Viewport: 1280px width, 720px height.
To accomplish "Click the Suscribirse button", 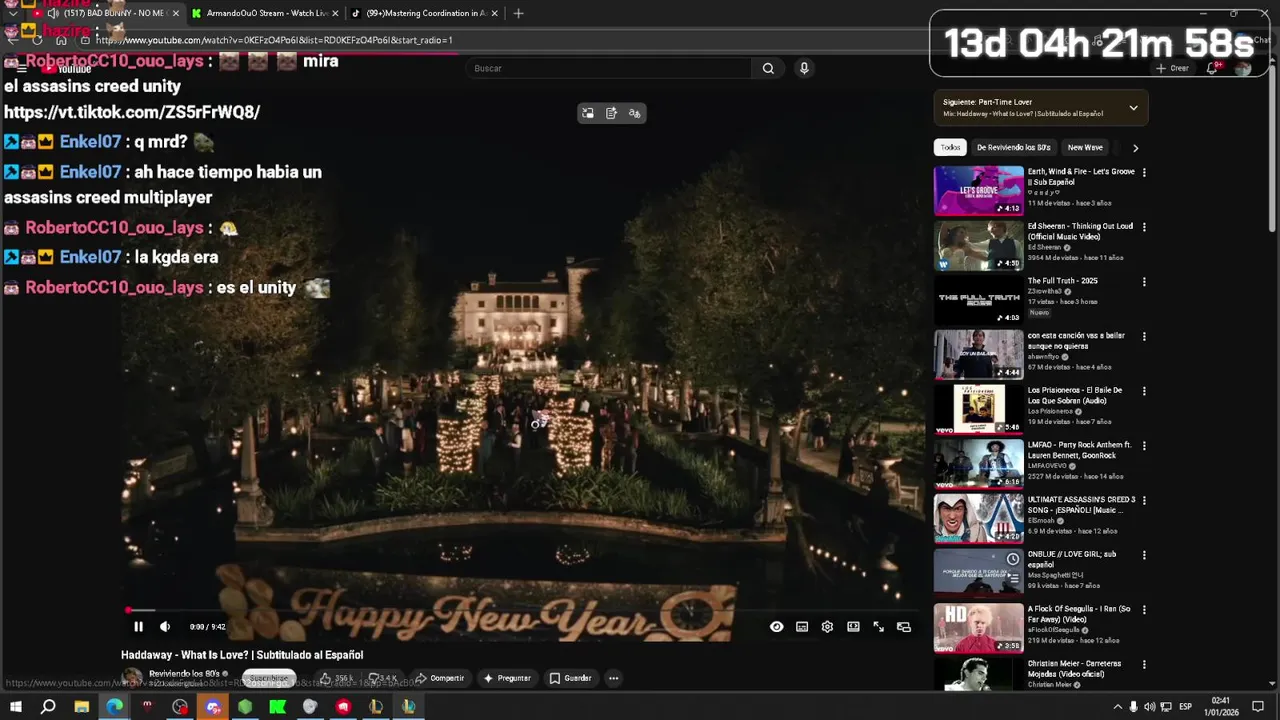I will pos(268,678).
